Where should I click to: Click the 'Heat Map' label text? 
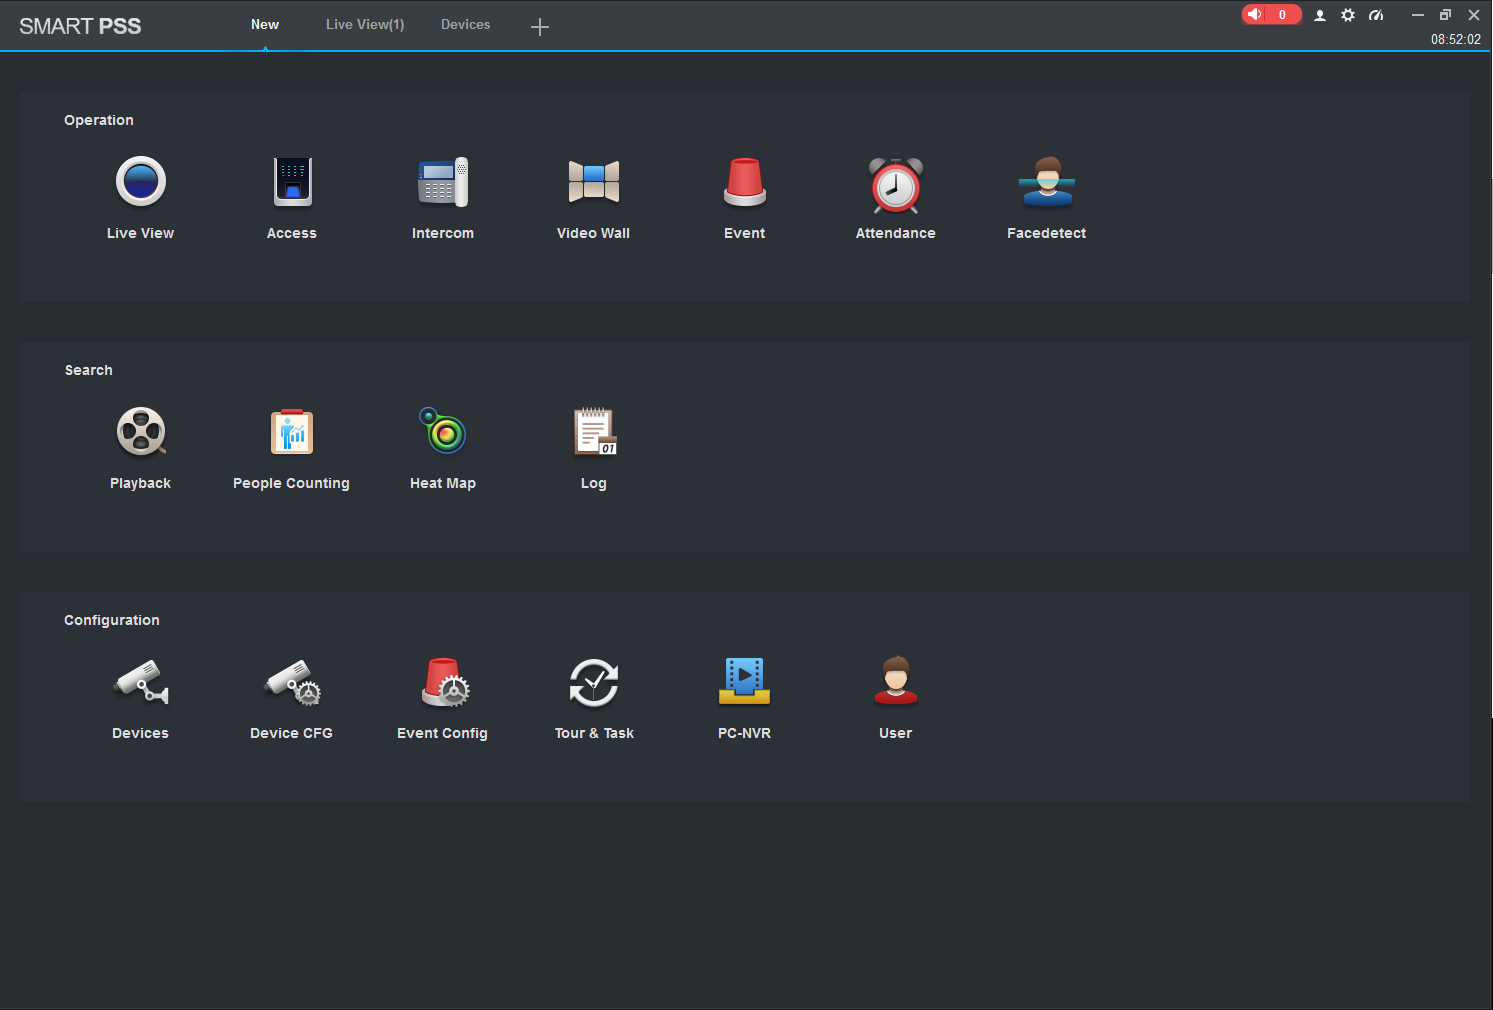click(443, 483)
